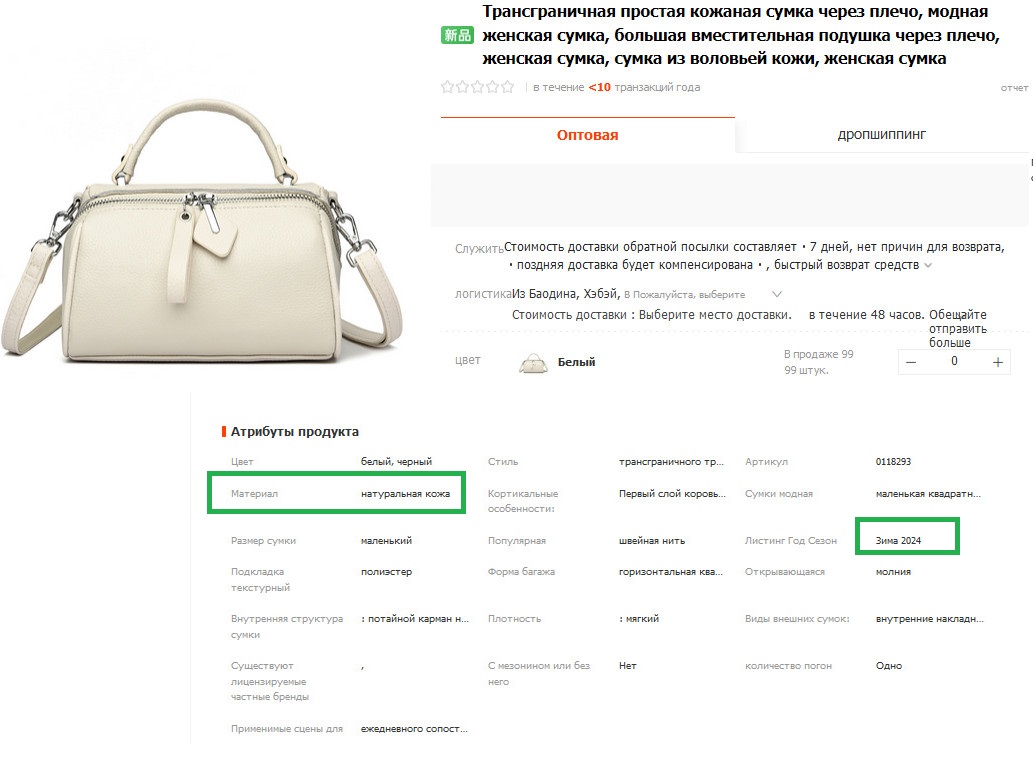Click the main beige handbag image
This screenshot has height=769, width=1033.
[200, 230]
